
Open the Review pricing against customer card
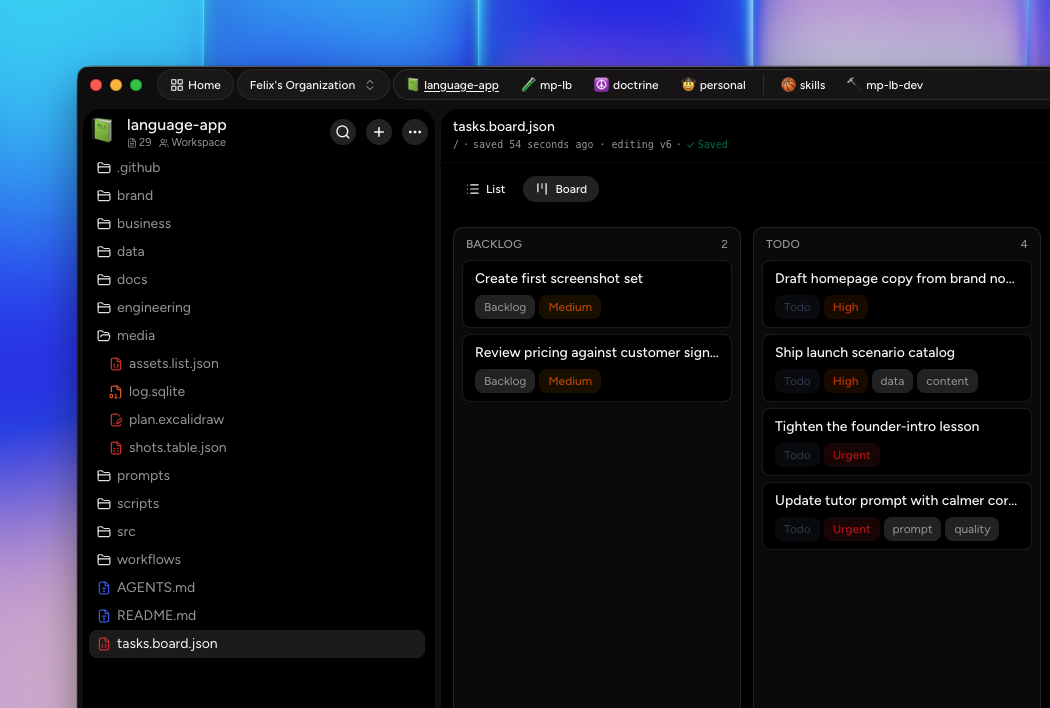pos(597,368)
